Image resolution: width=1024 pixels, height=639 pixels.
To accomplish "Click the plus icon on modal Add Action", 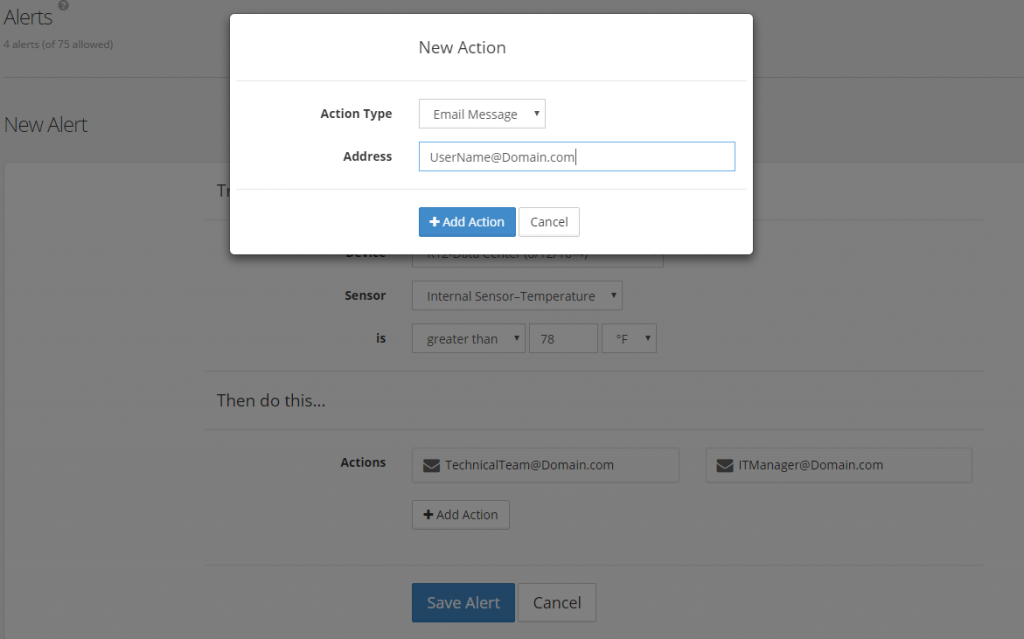I will [435, 221].
